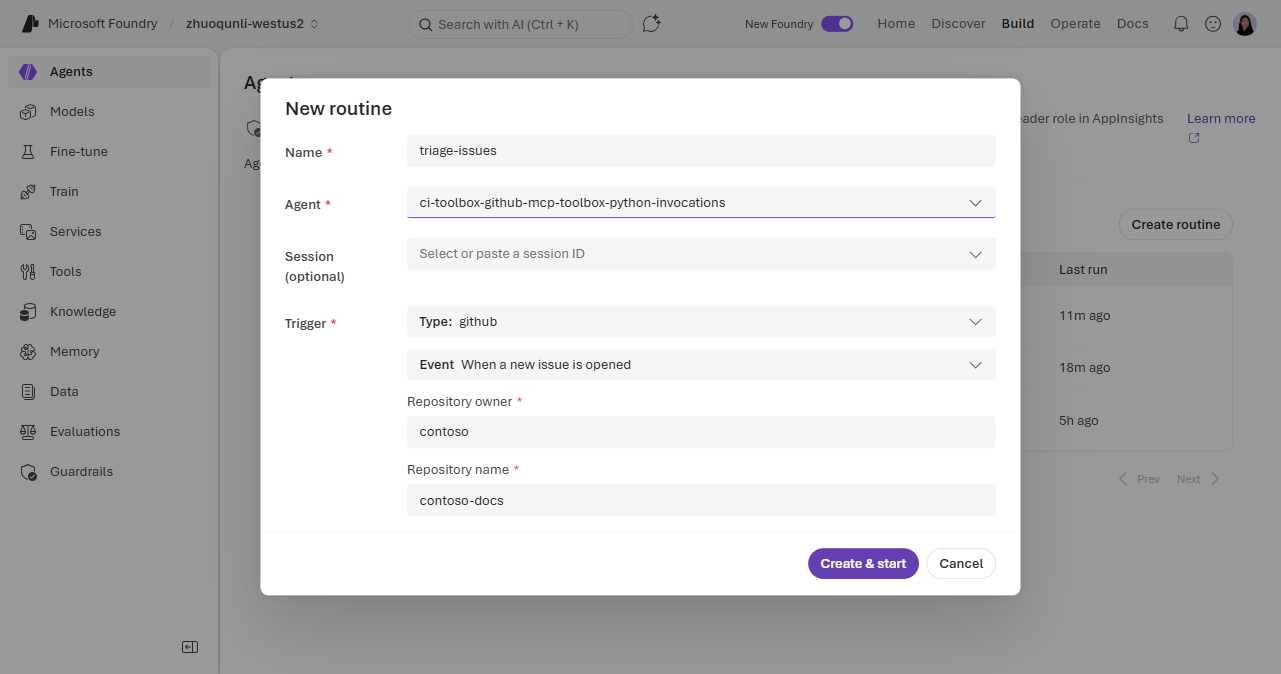
Task: Go to the Operate tab
Action: 1075,24
